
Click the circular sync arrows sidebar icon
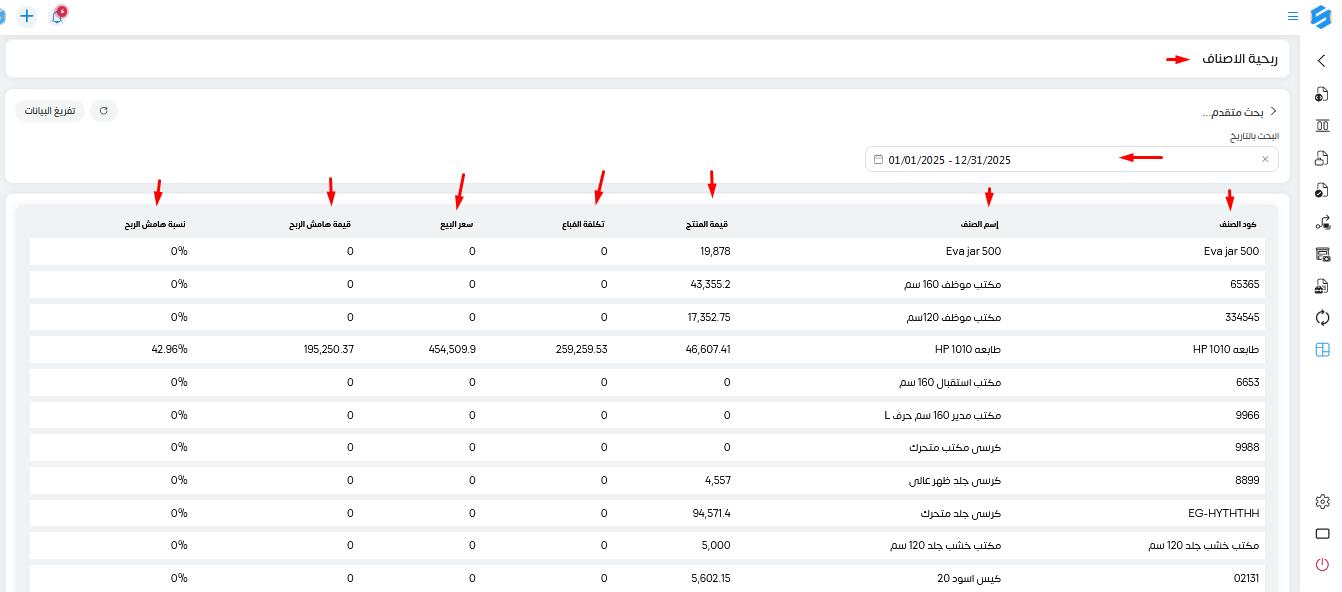(x=1322, y=318)
